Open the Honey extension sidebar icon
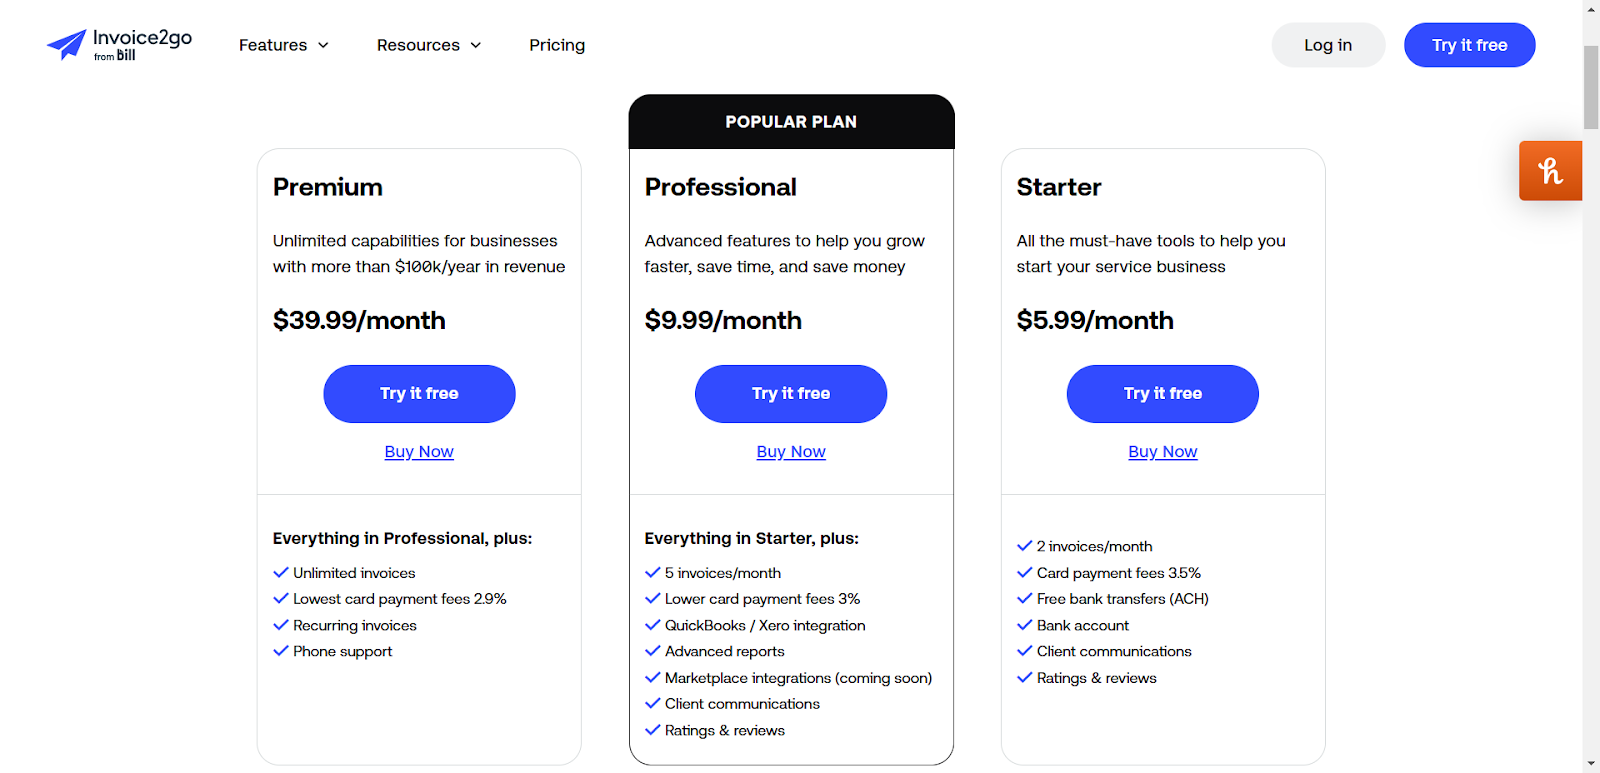This screenshot has width=1600, height=773. [1549, 170]
